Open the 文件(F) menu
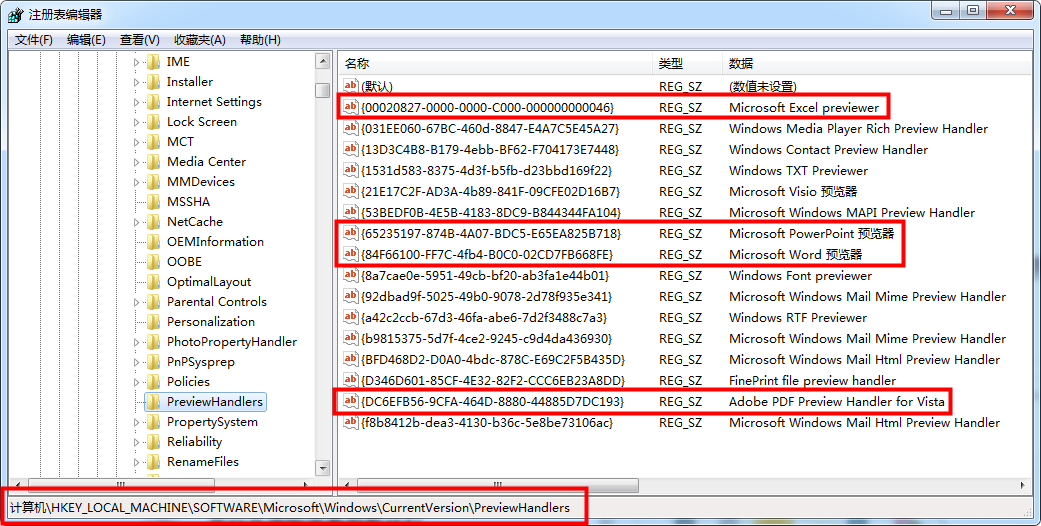Viewport: 1041px width, 526px height. 33,40
